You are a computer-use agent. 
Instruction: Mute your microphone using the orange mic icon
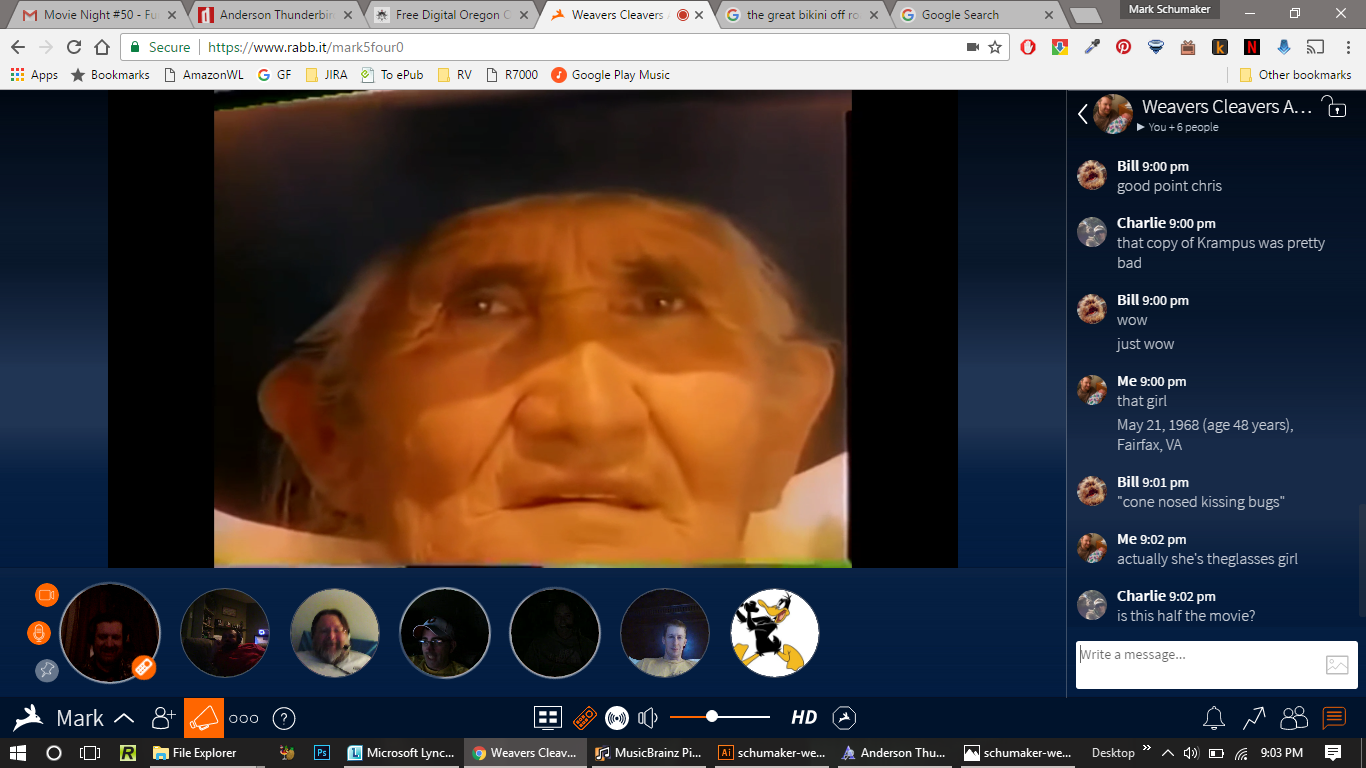tap(39, 633)
